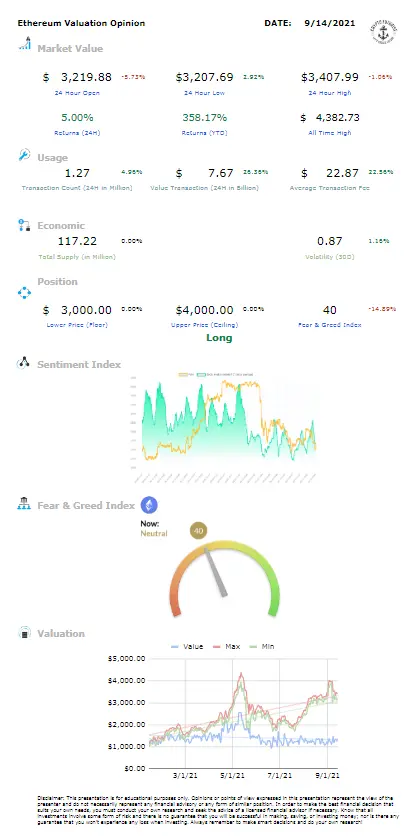Click the 3,219.88 open price
The width and height of the screenshot is (420, 840).
86,77
